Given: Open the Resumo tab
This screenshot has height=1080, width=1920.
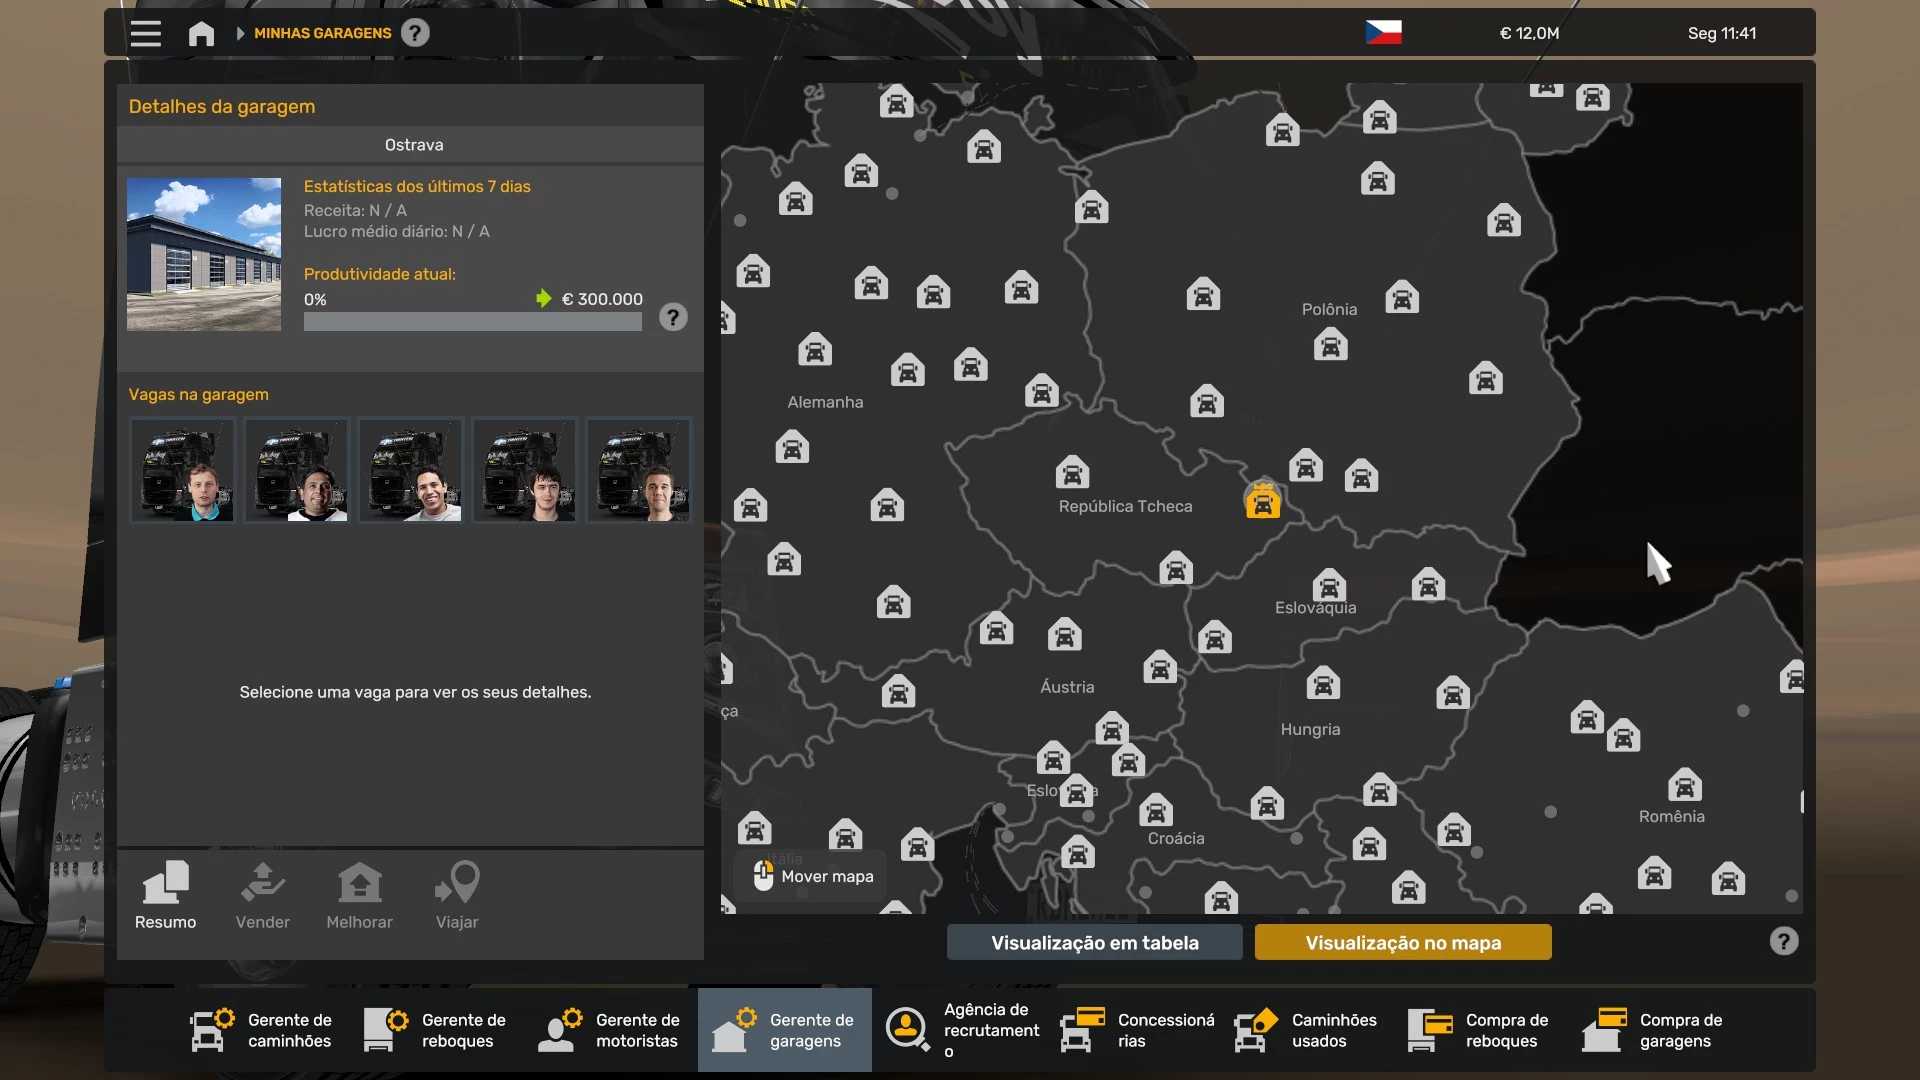Looking at the screenshot, I should pos(165,895).
